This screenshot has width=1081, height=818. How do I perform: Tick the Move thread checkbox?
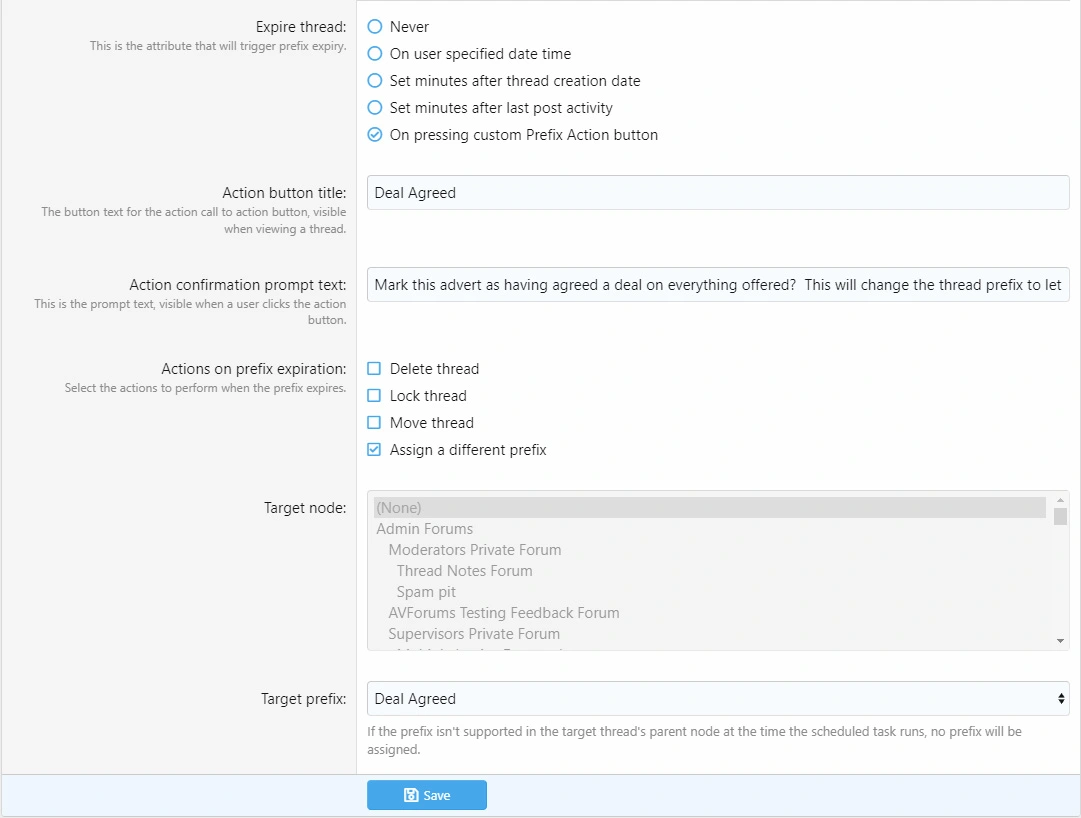coord(375,423)
